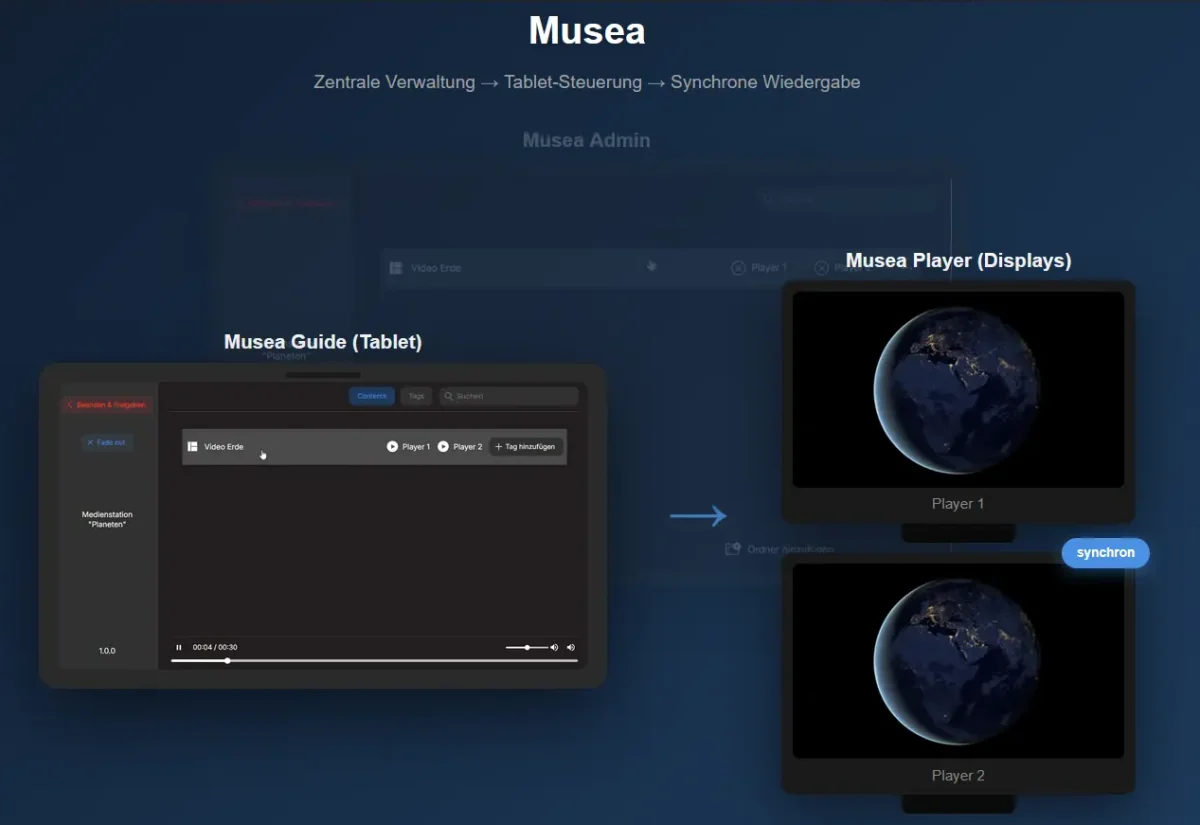Switch to the Contents tab
This screenshot has width=1200, height=825.
point(372,396)
